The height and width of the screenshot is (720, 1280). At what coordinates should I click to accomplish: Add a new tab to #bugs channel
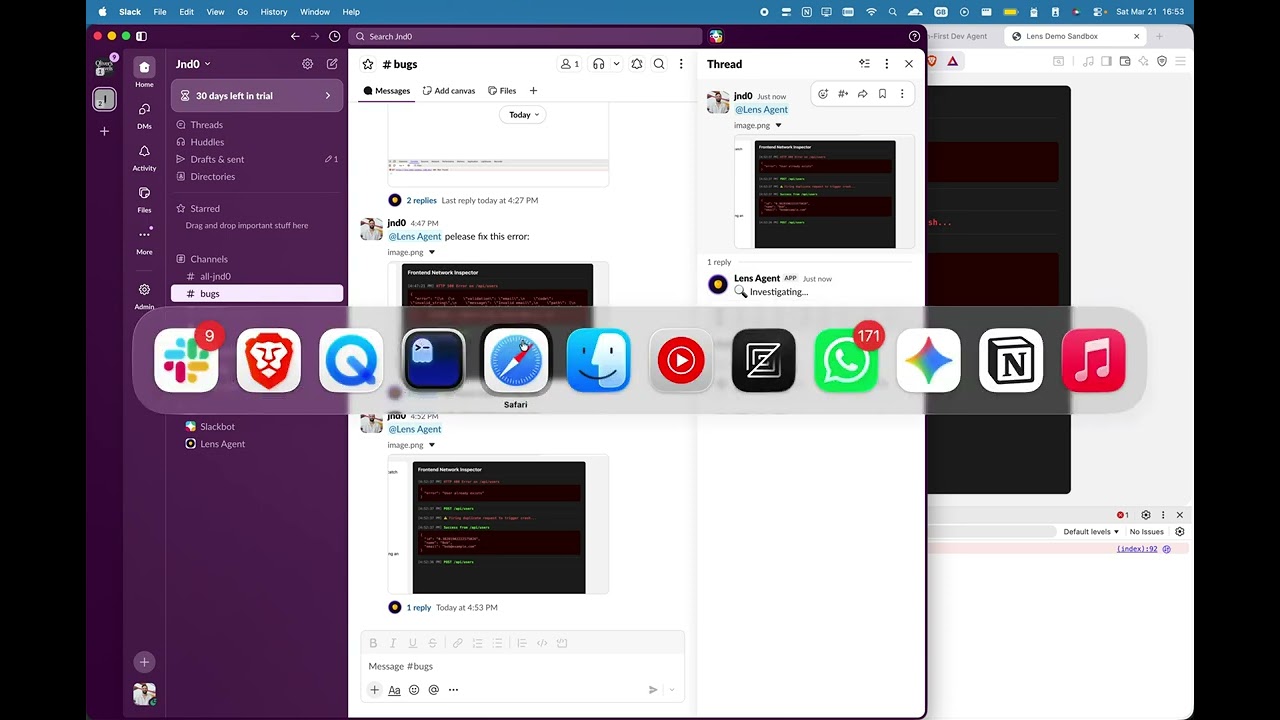coord(533,91)
